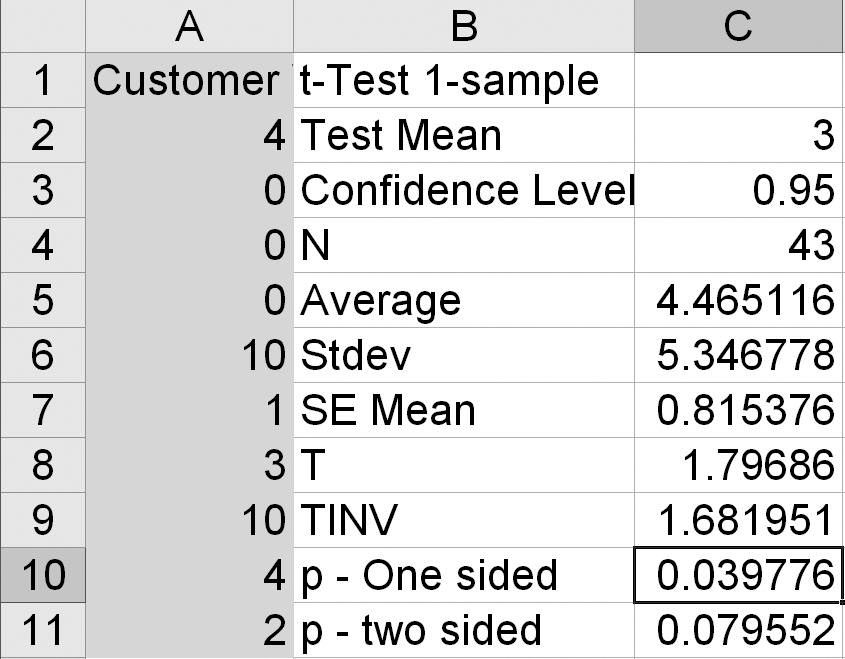Click the Stdev value 5.346778
The image size is (845, 659).
(x=738, y=355)
